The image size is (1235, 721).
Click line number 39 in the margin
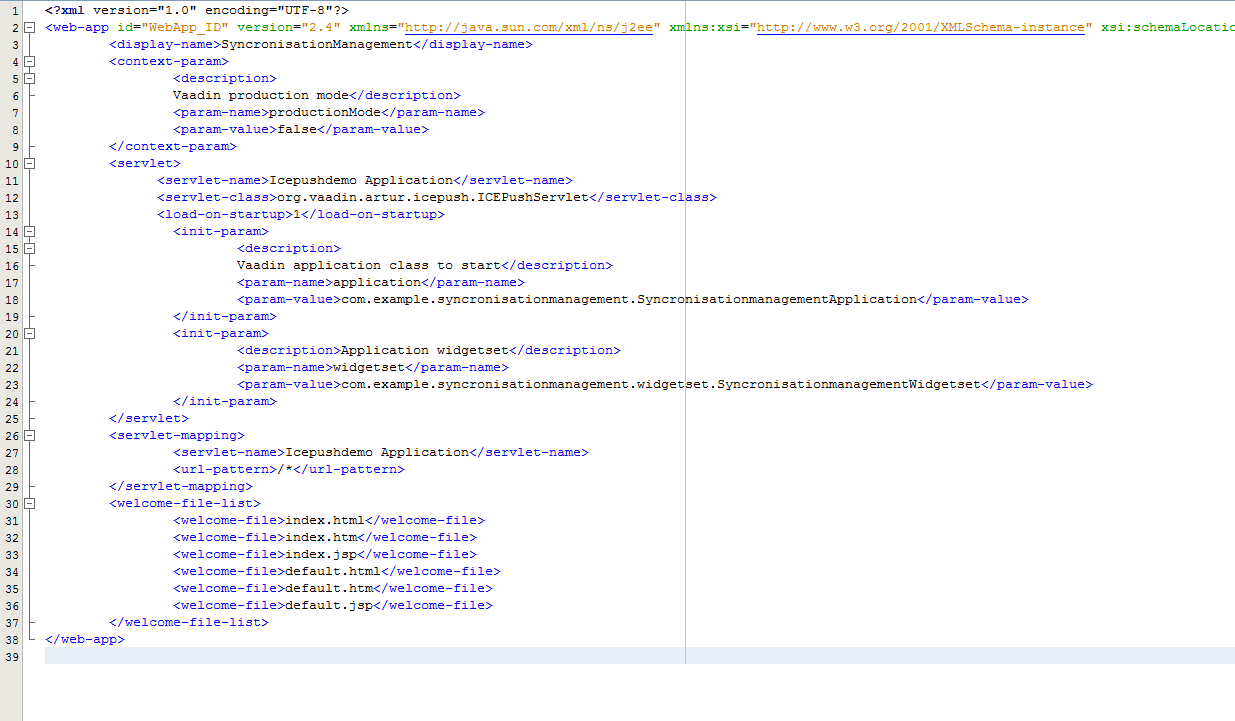click(x=12, y=656)
